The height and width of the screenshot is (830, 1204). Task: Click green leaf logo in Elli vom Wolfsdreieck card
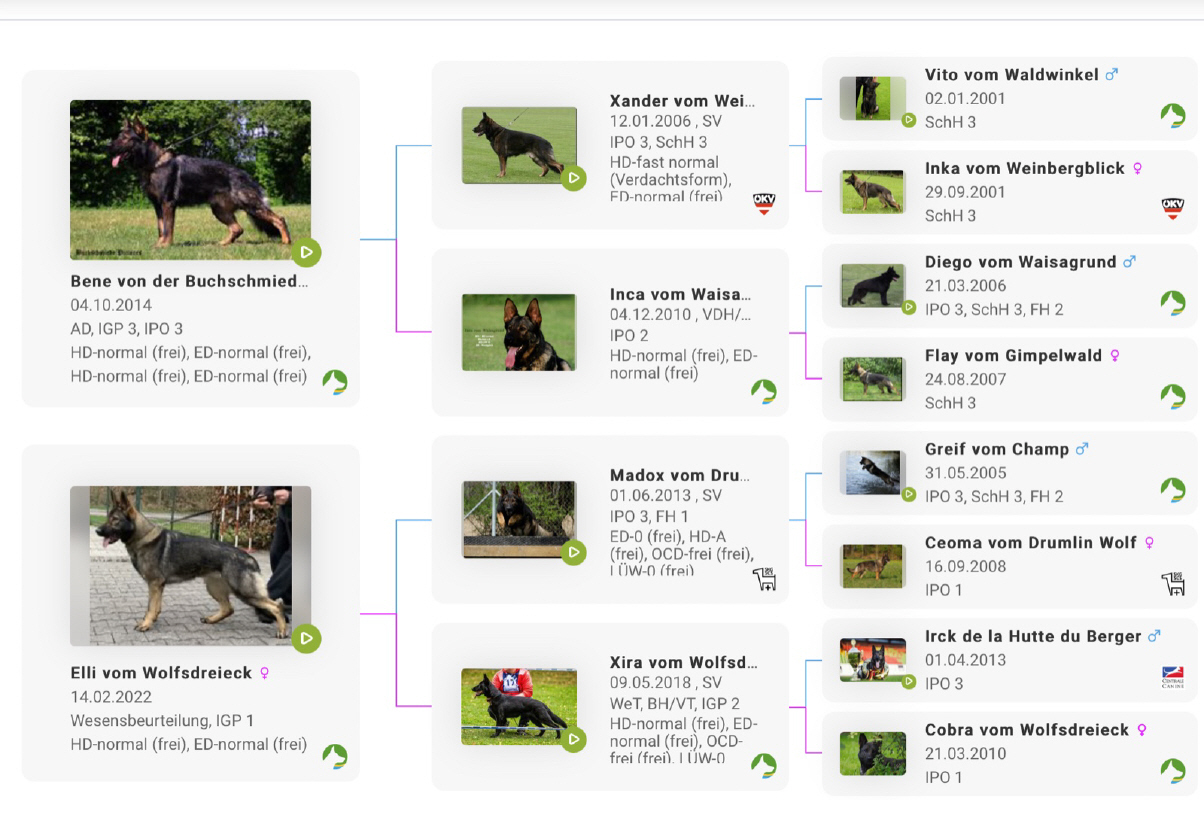click(x=335, y=756)
